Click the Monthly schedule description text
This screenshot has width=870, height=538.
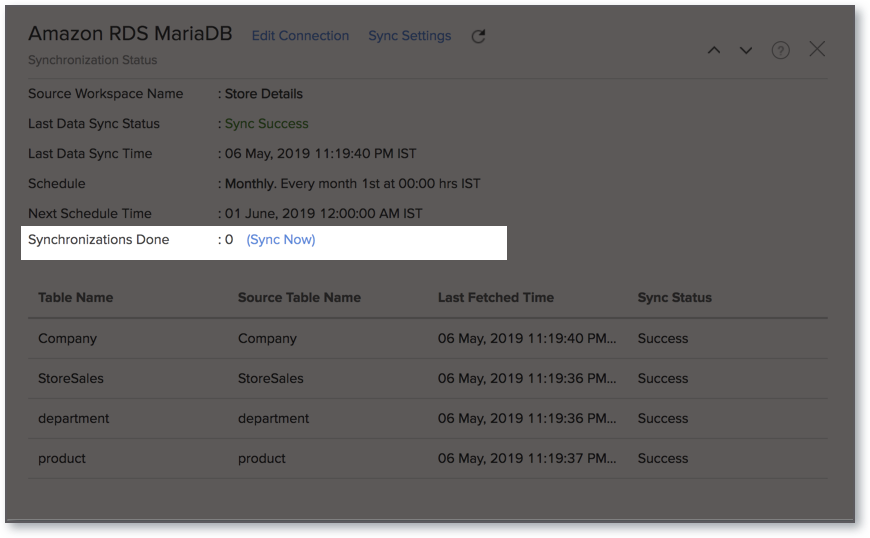click(x=352, y=184)
